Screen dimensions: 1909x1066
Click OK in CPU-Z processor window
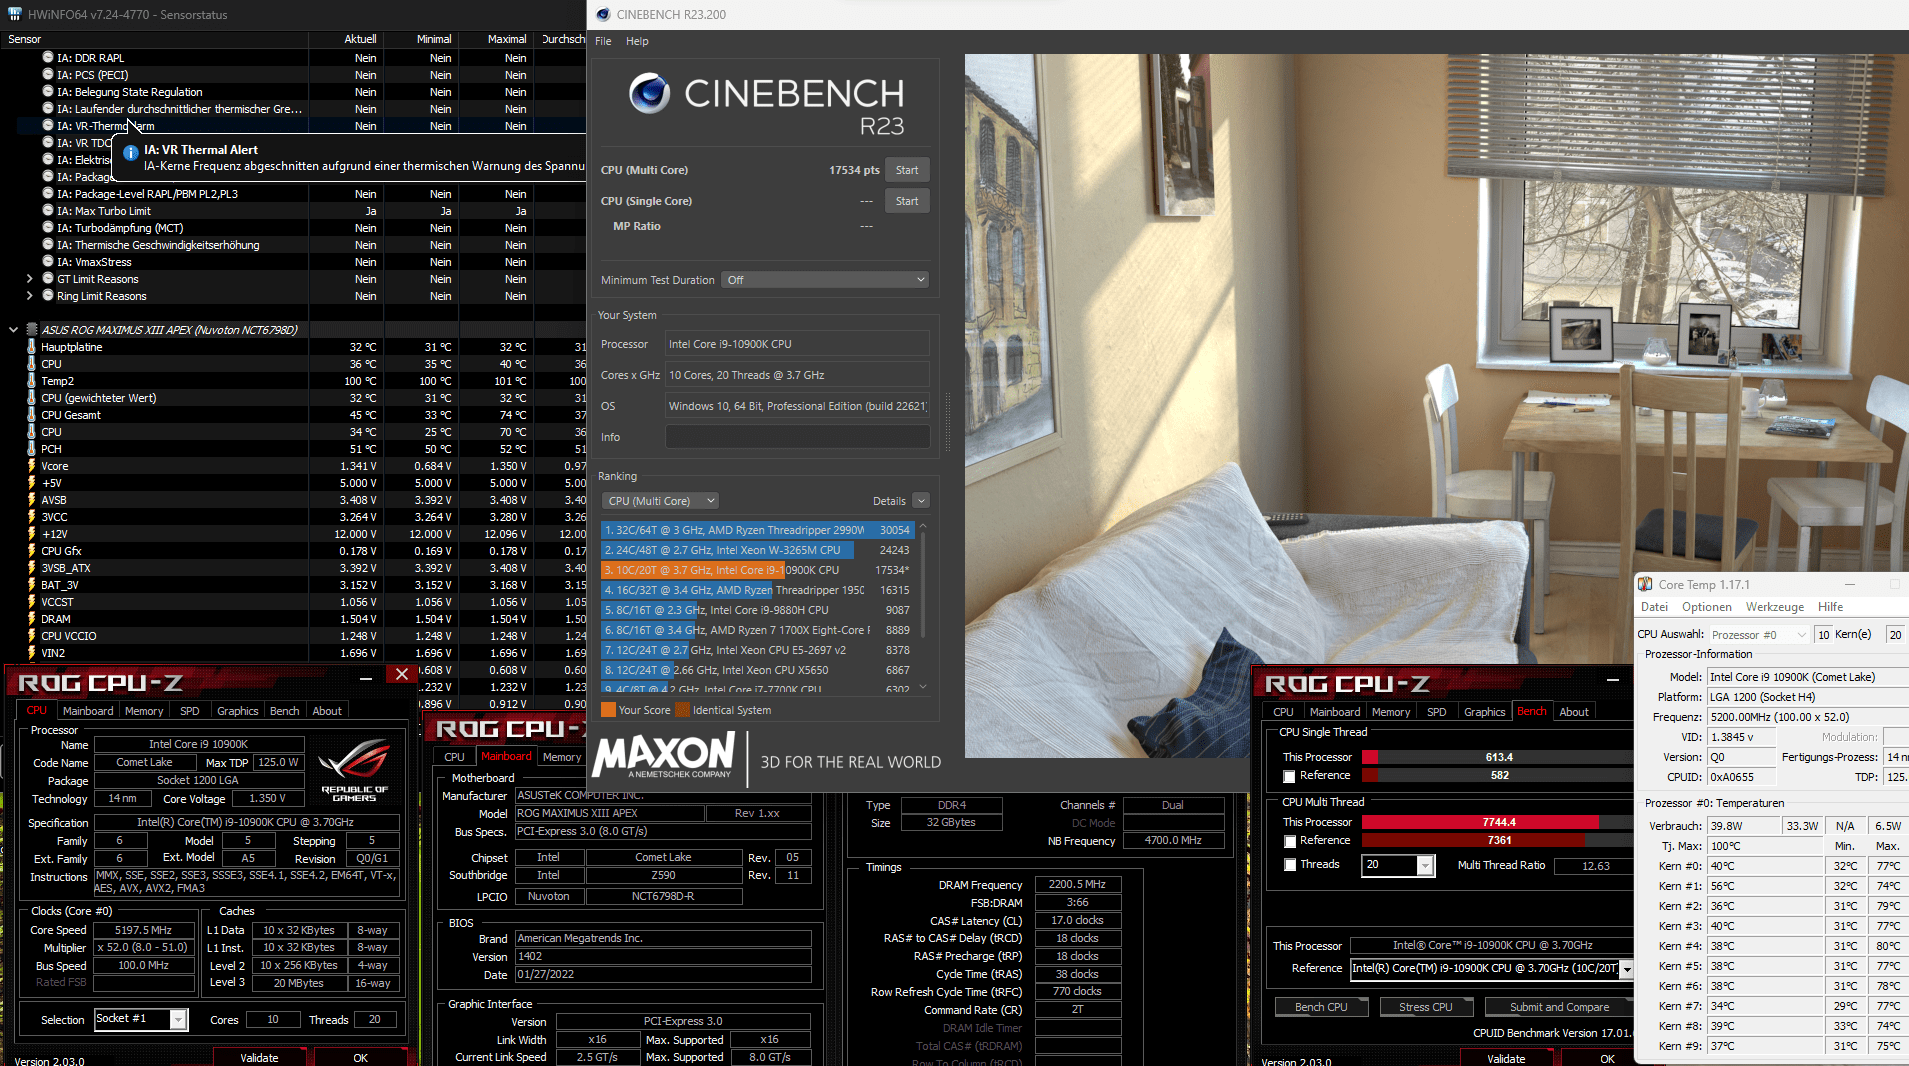click(x=360, y=1058)
